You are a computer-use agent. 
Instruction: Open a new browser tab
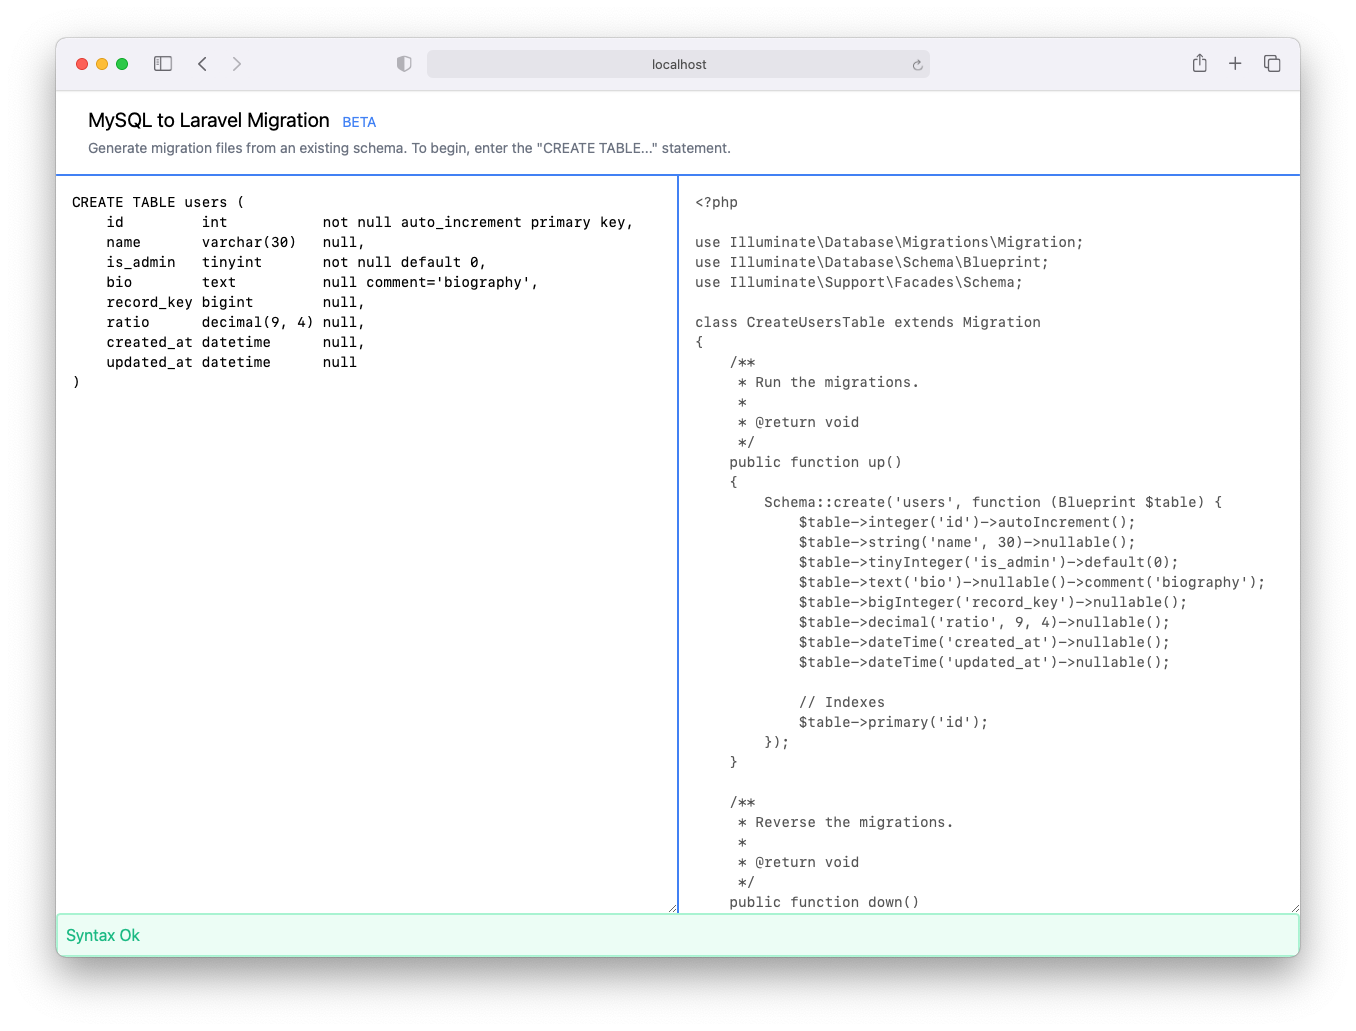(1235, 63)
